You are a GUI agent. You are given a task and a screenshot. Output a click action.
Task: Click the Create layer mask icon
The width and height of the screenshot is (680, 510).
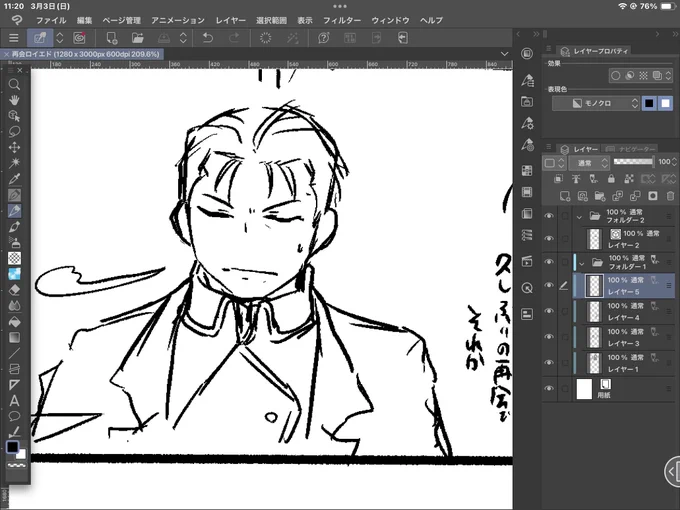tap(653, 196)
